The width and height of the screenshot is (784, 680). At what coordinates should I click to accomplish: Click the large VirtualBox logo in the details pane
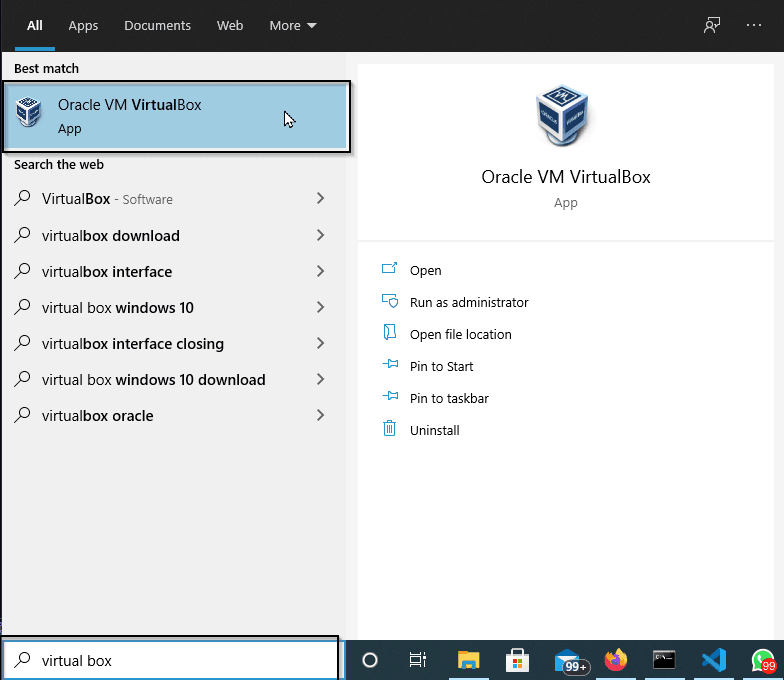click(x=562, y=116)
